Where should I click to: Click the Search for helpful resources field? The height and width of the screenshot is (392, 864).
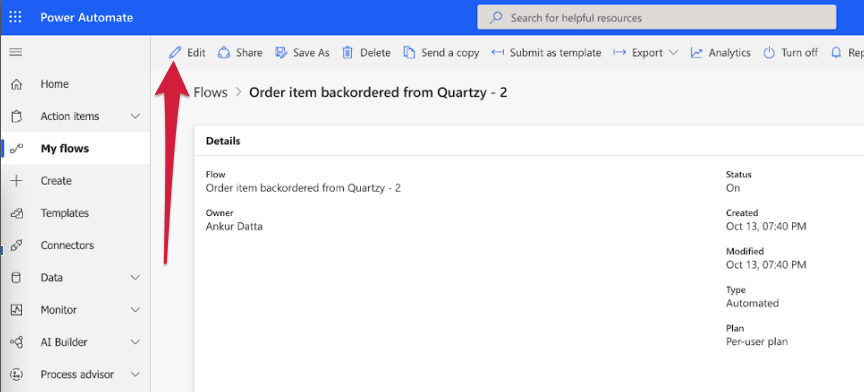tap(656, 18)
